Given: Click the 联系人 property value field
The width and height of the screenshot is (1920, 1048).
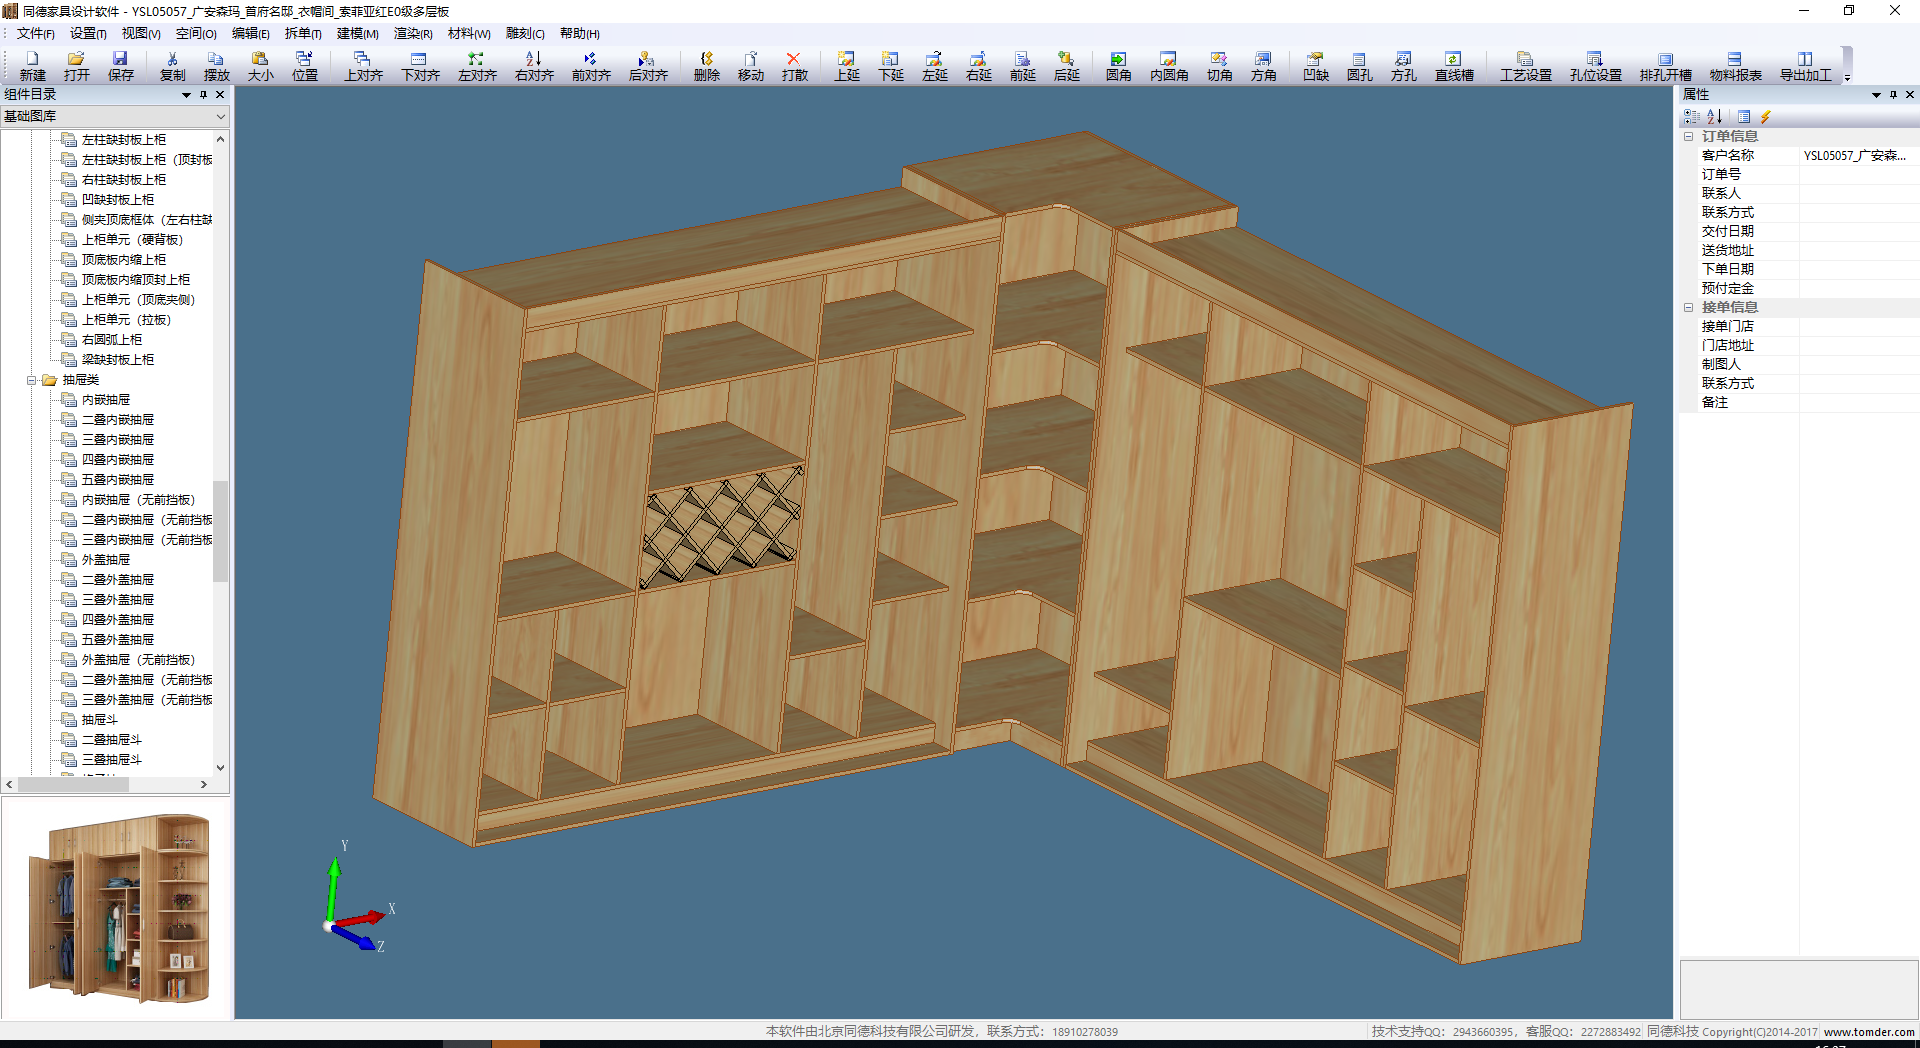Looking at the screenshot, I should click(1858, 194).
